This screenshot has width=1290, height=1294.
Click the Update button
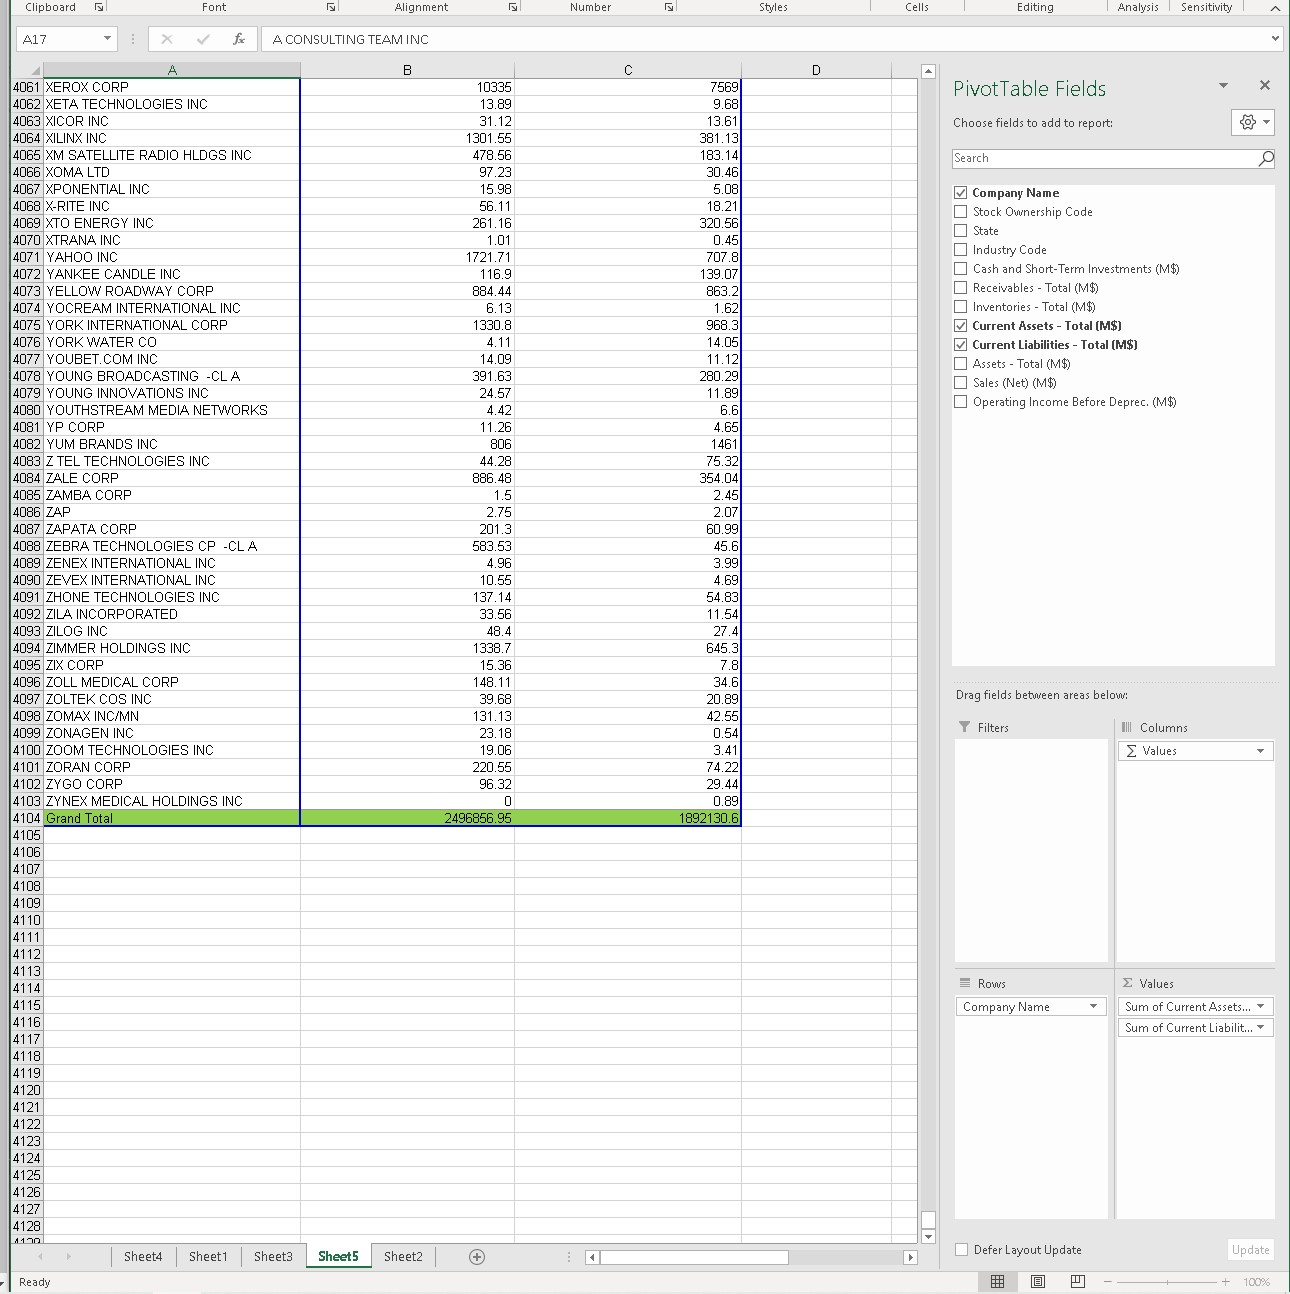(1250, 1249)
